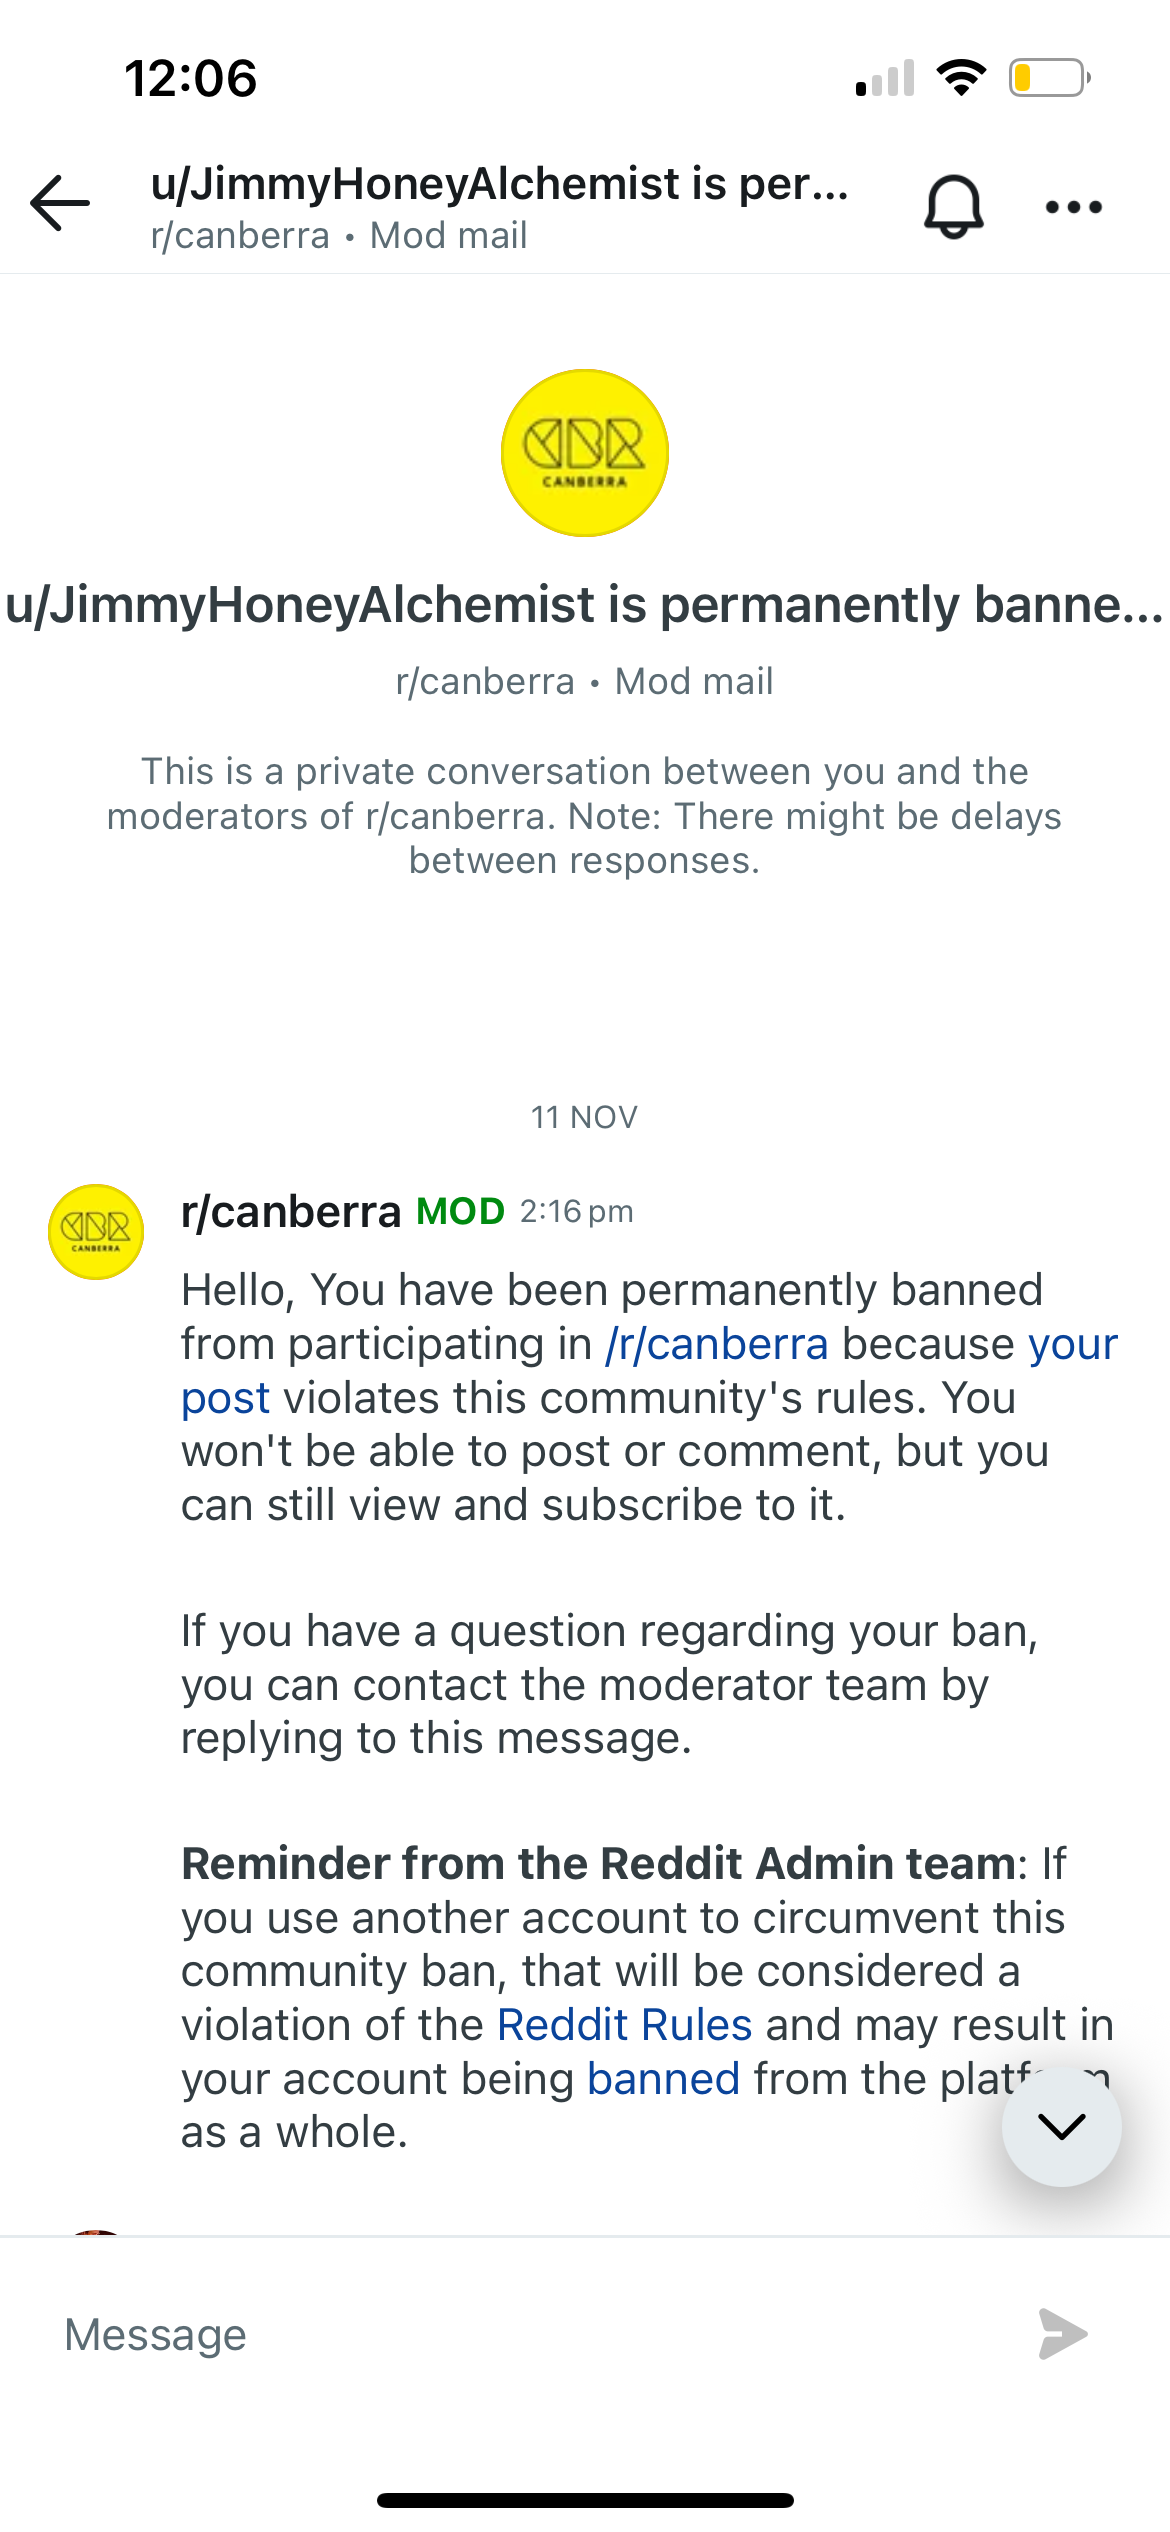The height and width of the screenshot is (2532, 1170).
Task: Tap the cellular signal bars icon
Action: point(885,78)
